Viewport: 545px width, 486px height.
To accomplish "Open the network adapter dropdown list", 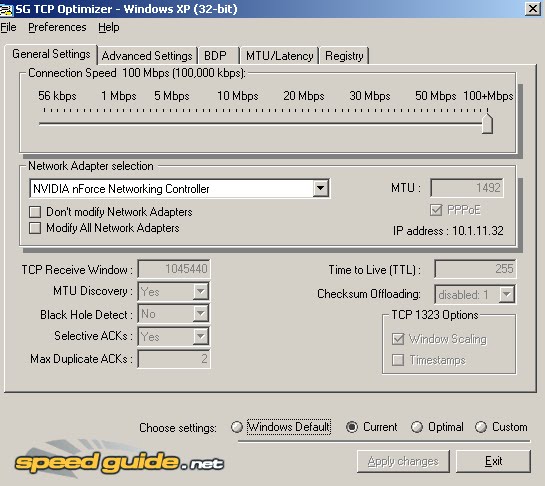I will click(x=320, y=188).
